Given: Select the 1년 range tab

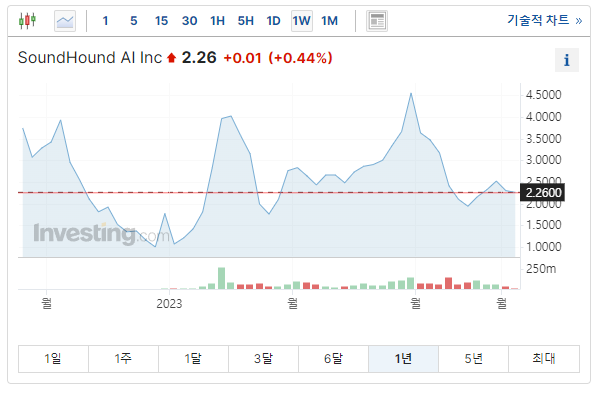Looking at the screenshot, I should coord(404,359).
